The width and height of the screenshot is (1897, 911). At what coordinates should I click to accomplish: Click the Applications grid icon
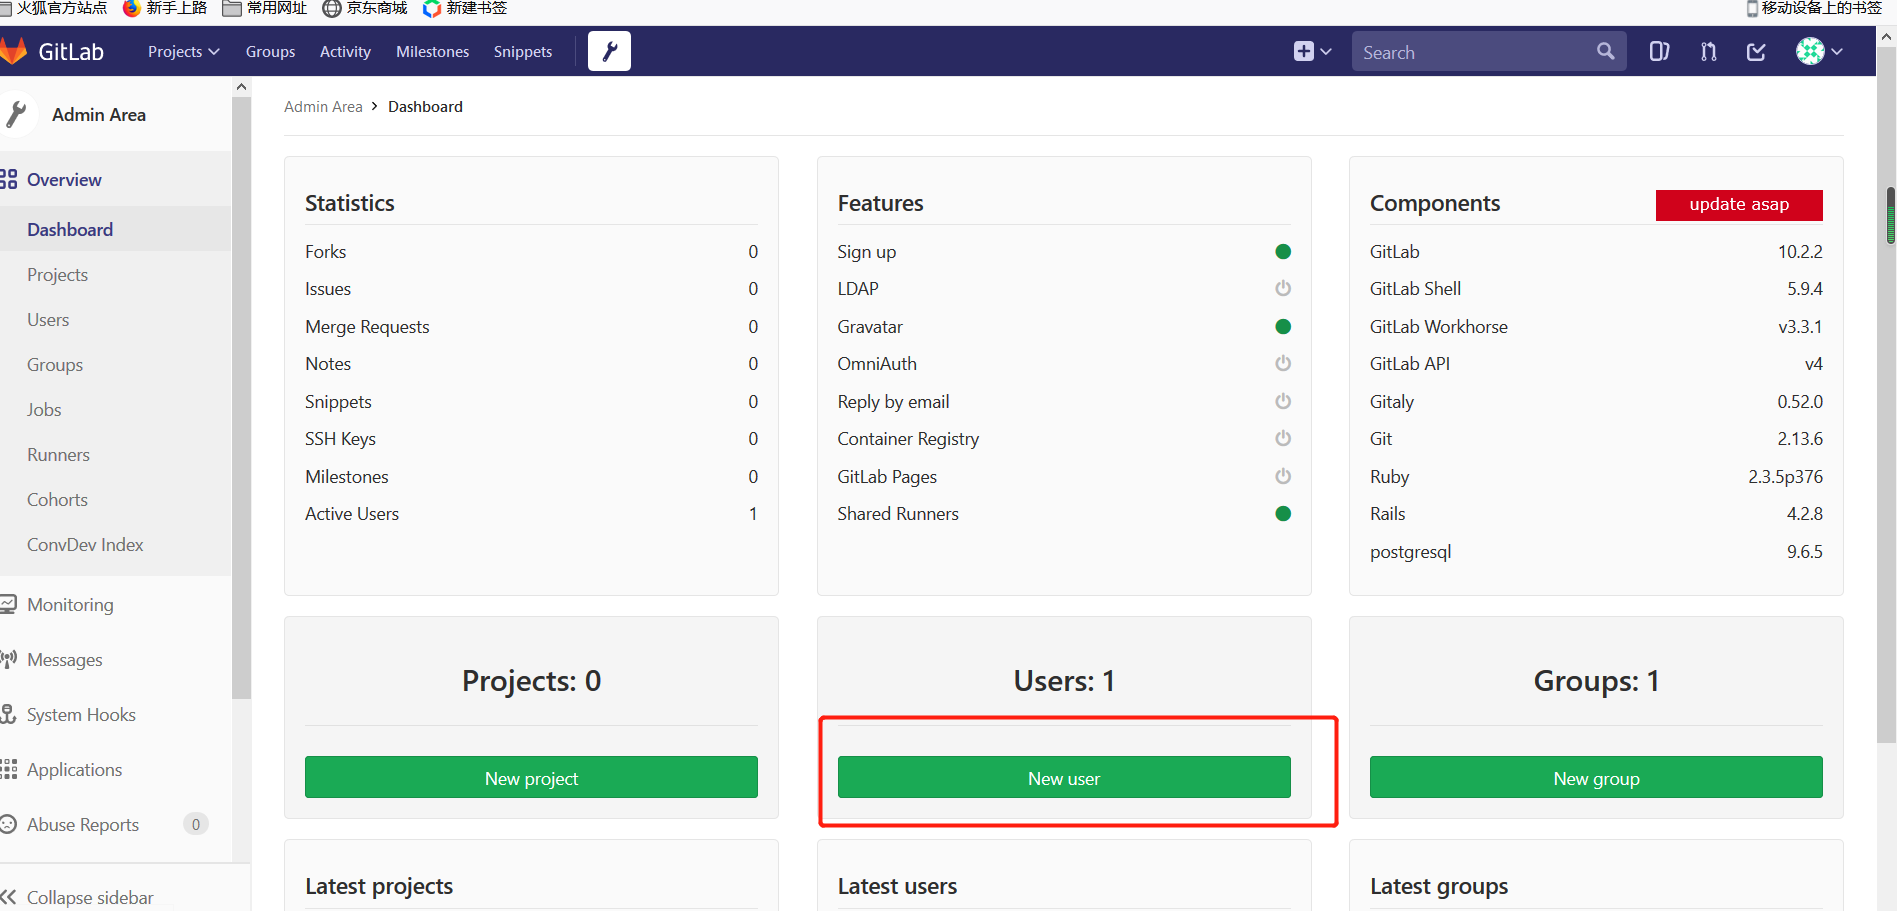tap(9, 769)
